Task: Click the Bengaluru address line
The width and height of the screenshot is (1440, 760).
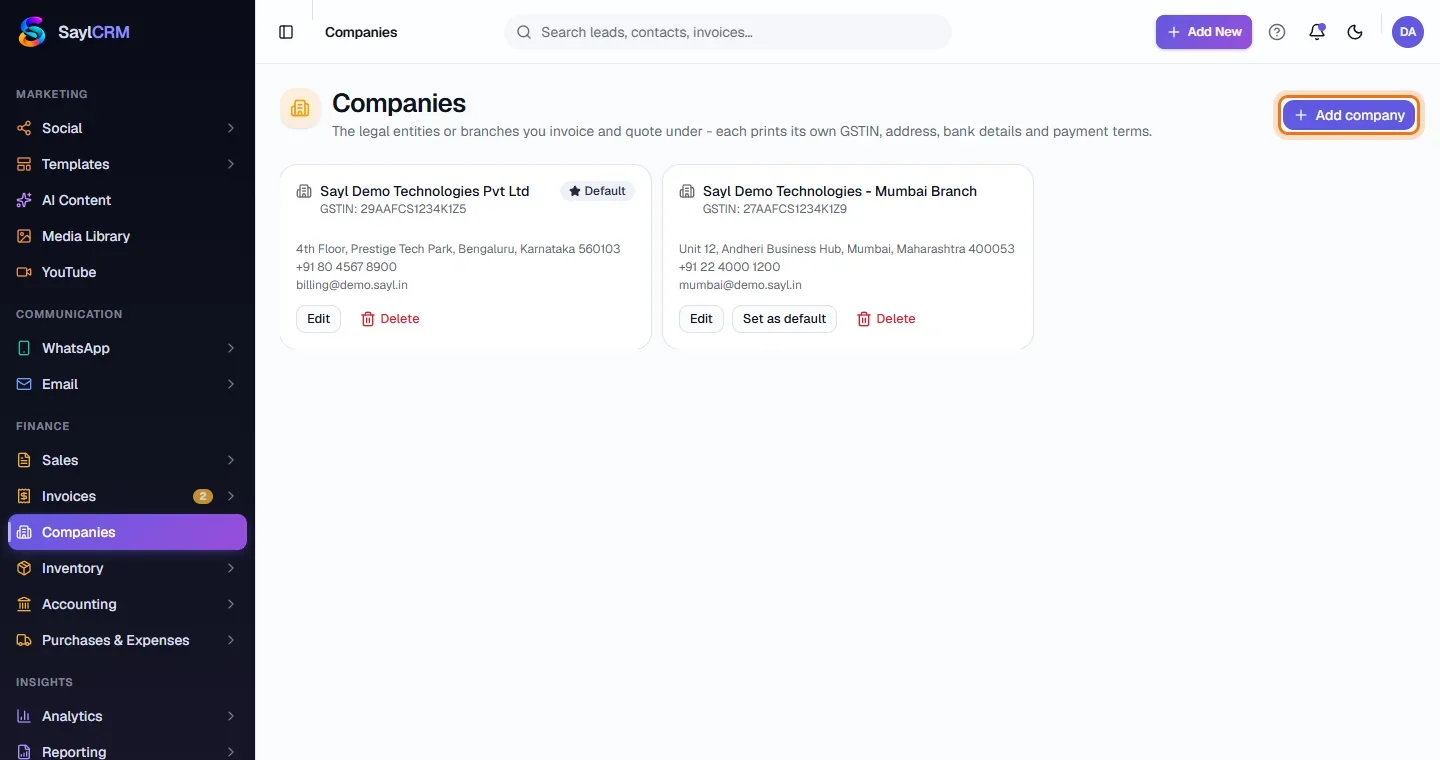Action: [458, 249]
